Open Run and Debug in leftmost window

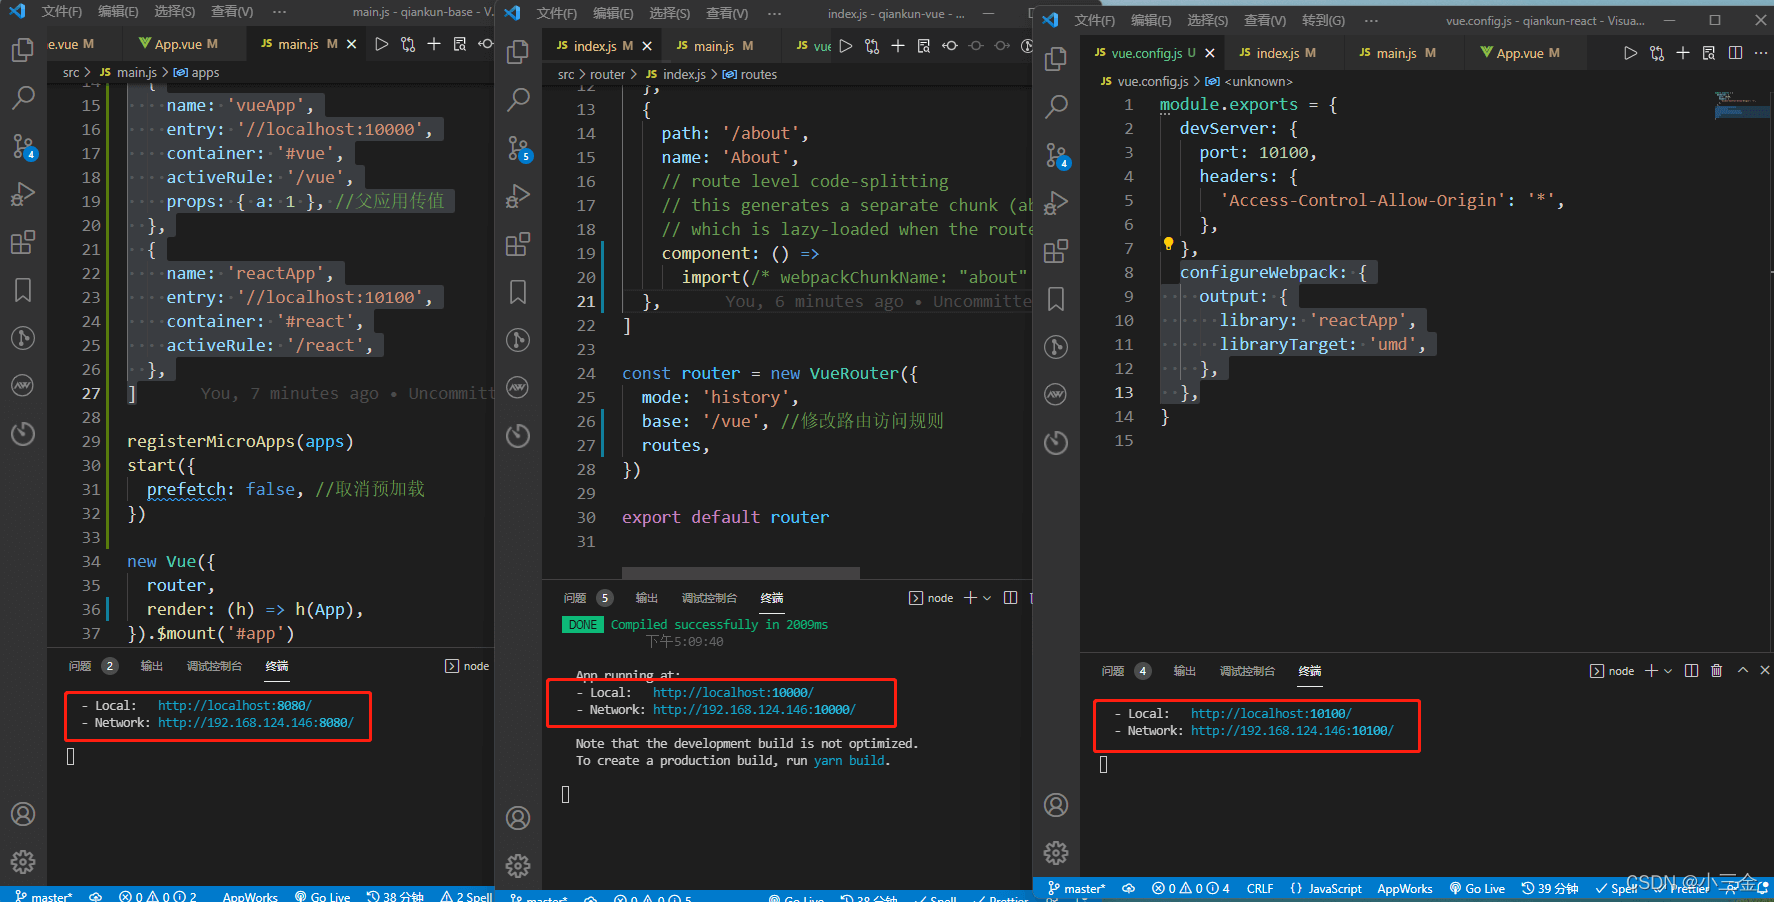(x=22, y=194)
